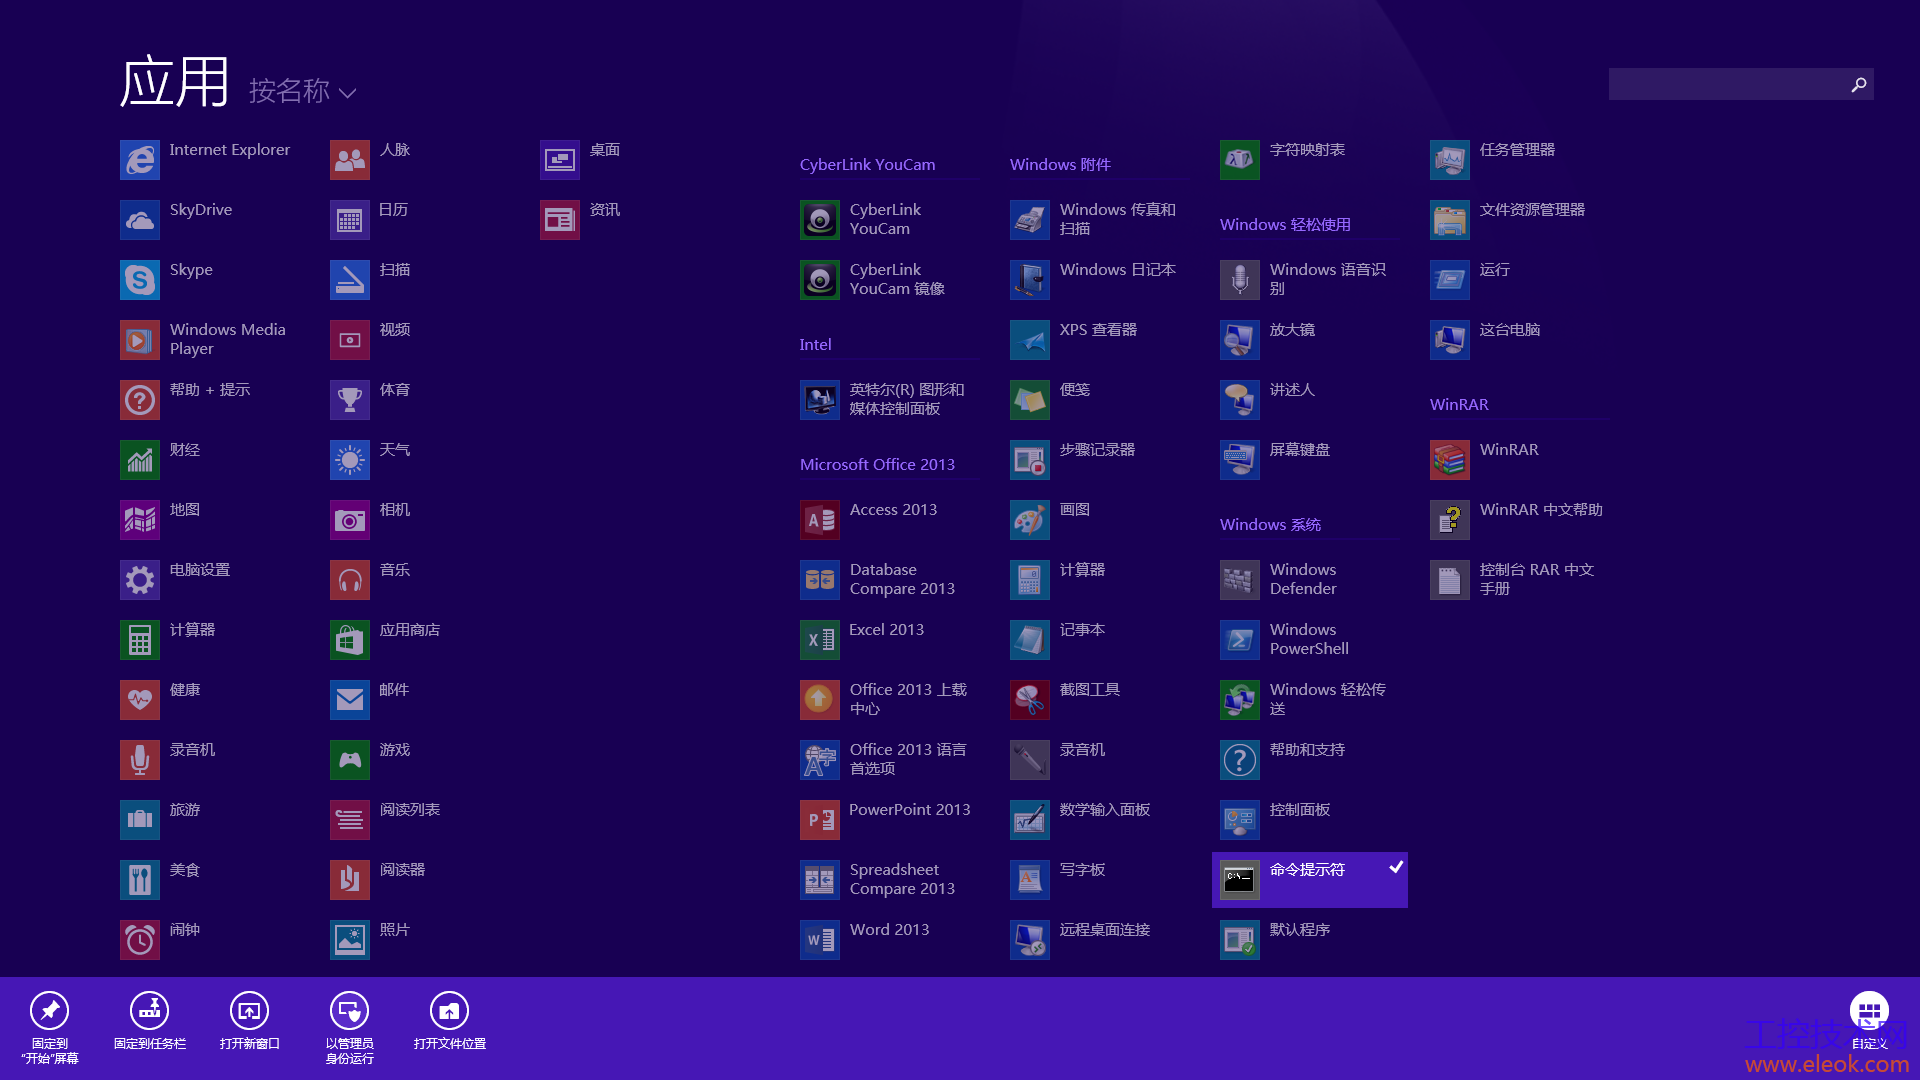1920x1080 pixels.
Task: Open 英特尔(R) 图形和媒体控制面板 icon
Action: [x=820, y=400]
